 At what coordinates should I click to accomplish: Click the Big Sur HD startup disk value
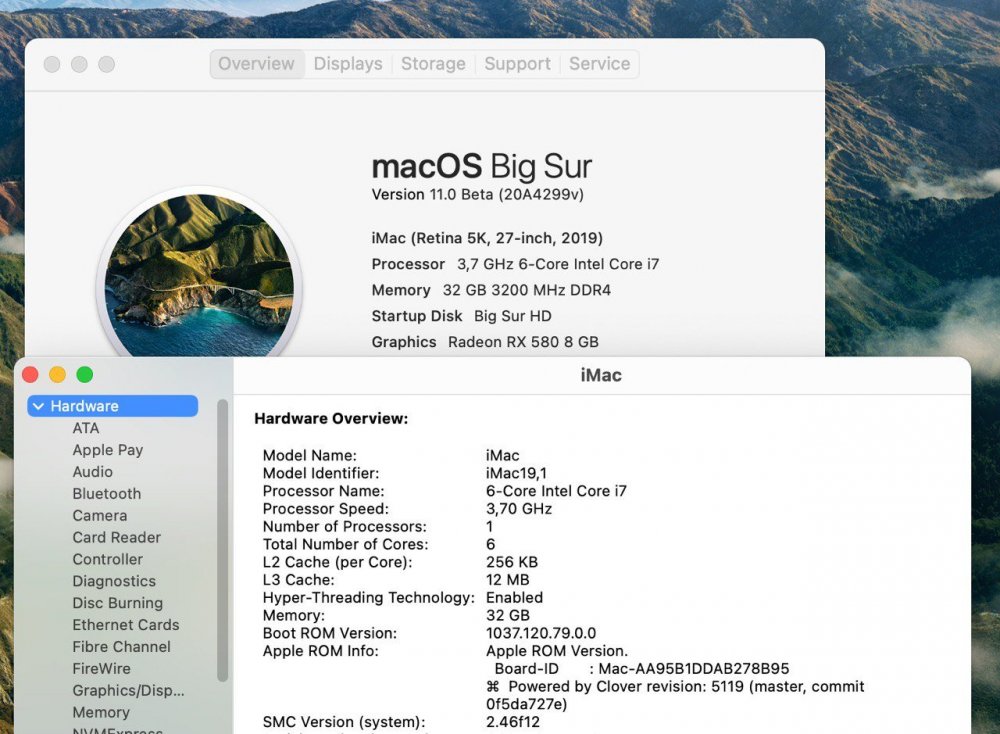[x=513, y=316]
